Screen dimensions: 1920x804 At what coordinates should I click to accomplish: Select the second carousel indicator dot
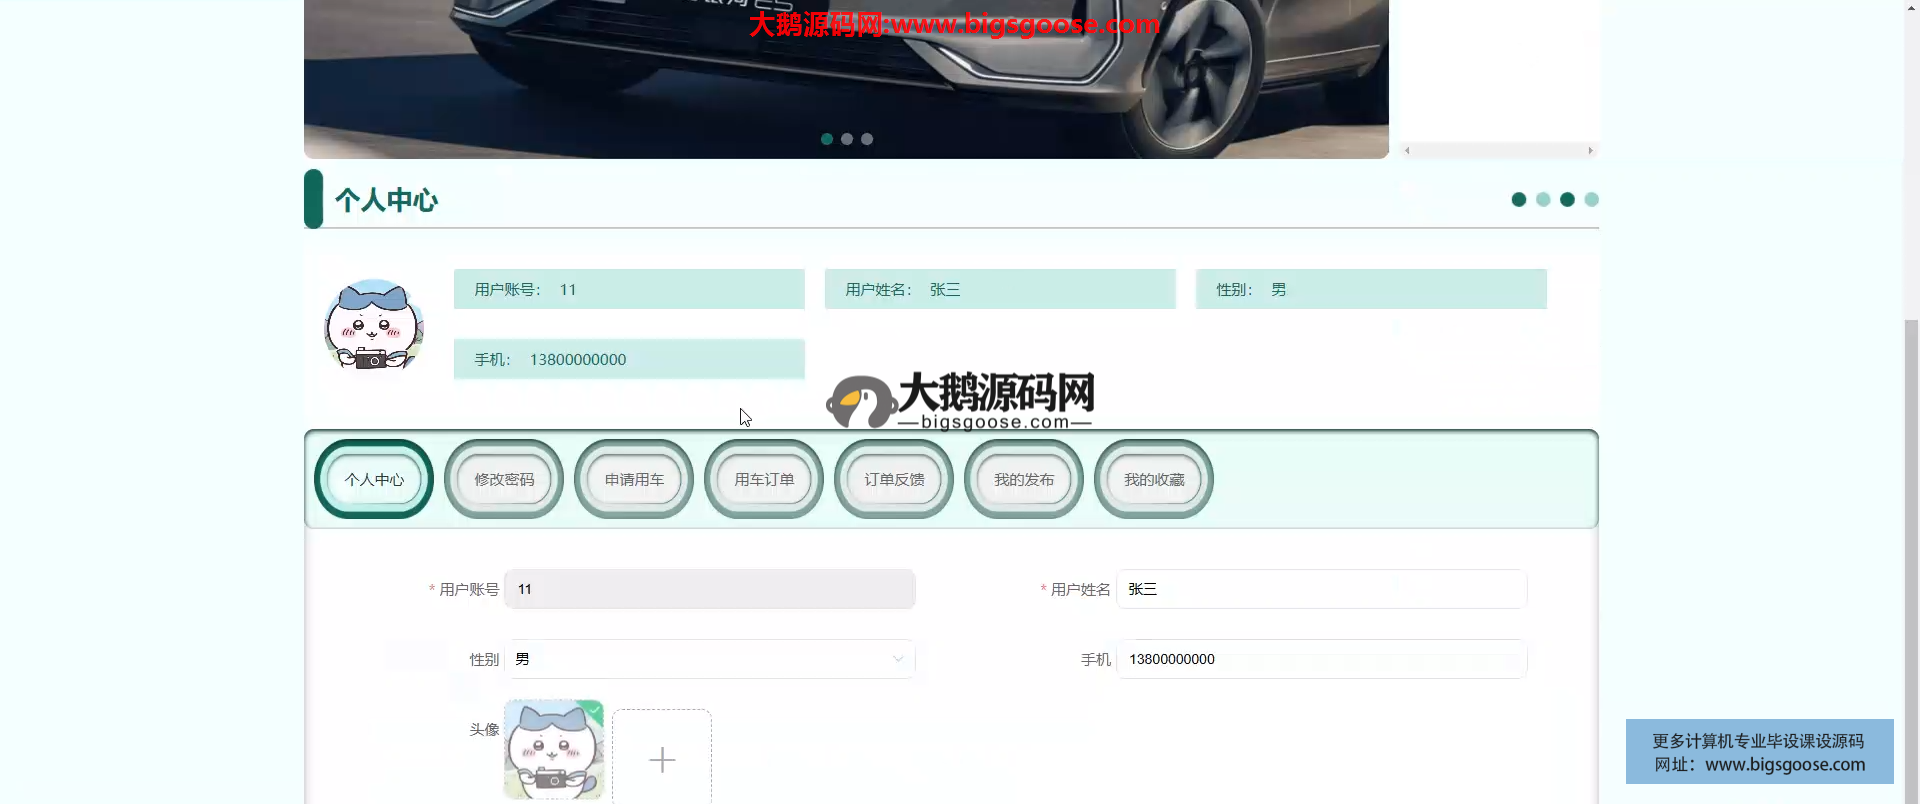pos(847,139)
